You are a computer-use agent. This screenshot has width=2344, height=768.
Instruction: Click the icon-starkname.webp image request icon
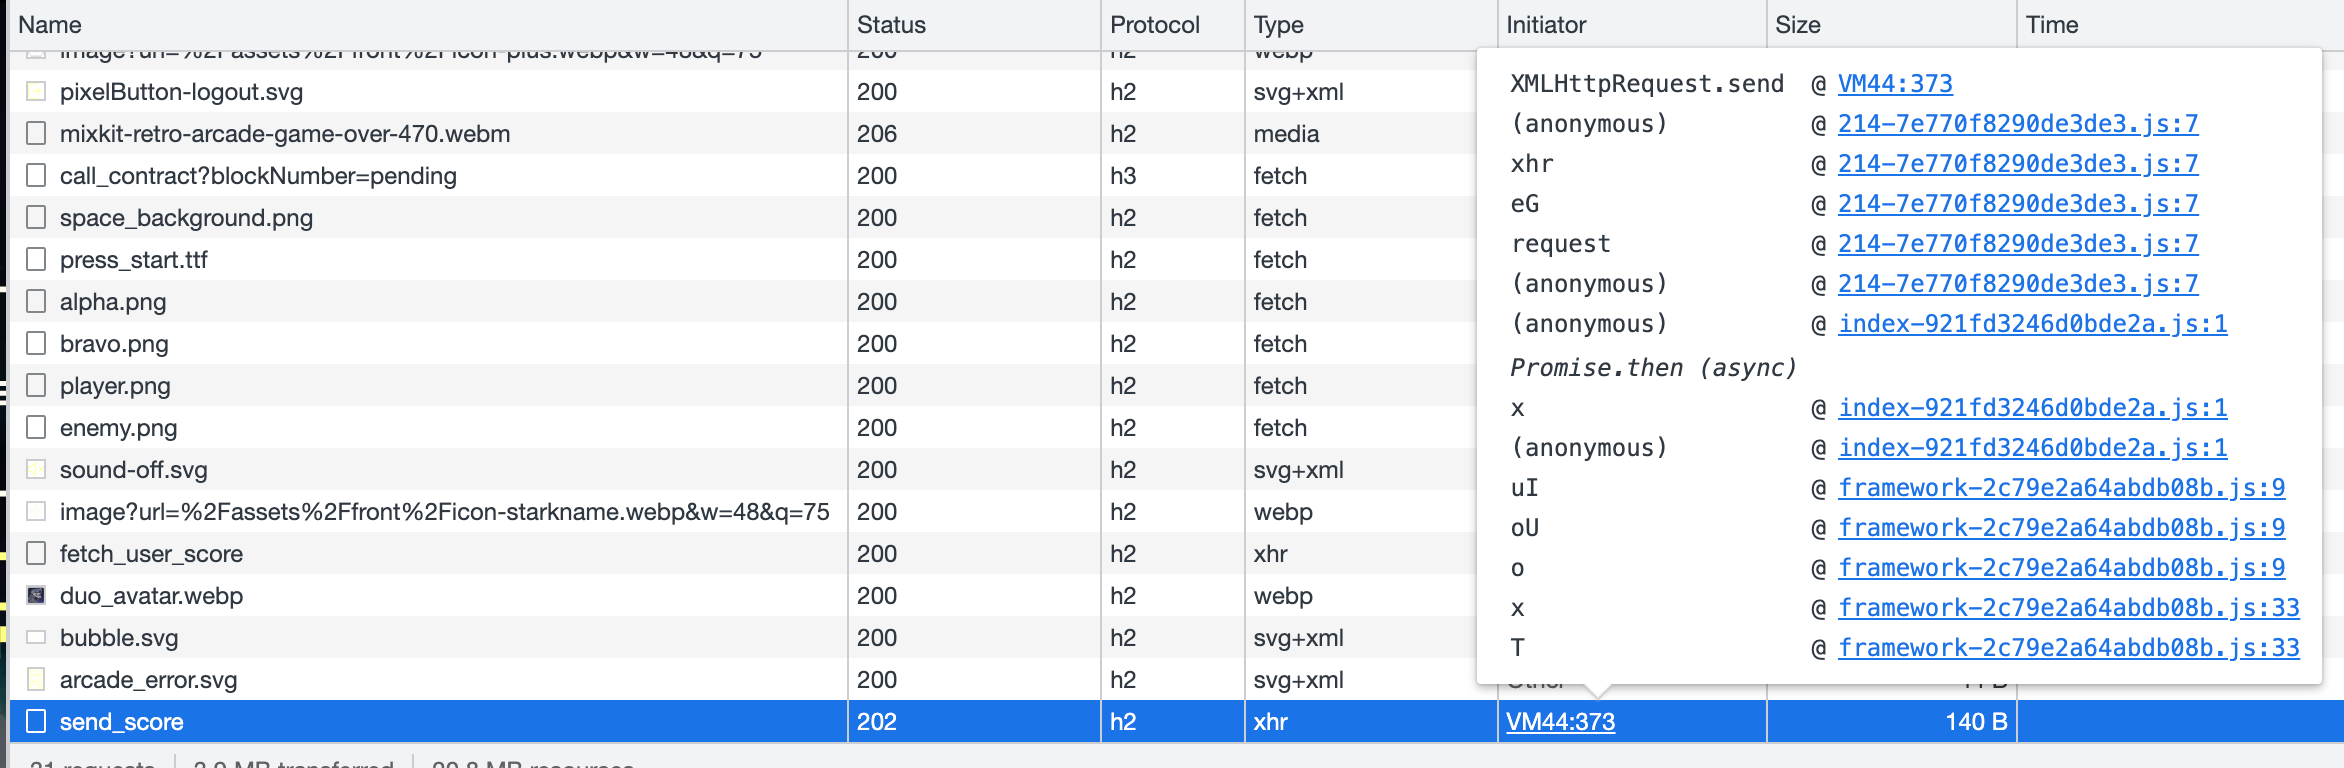36,512
